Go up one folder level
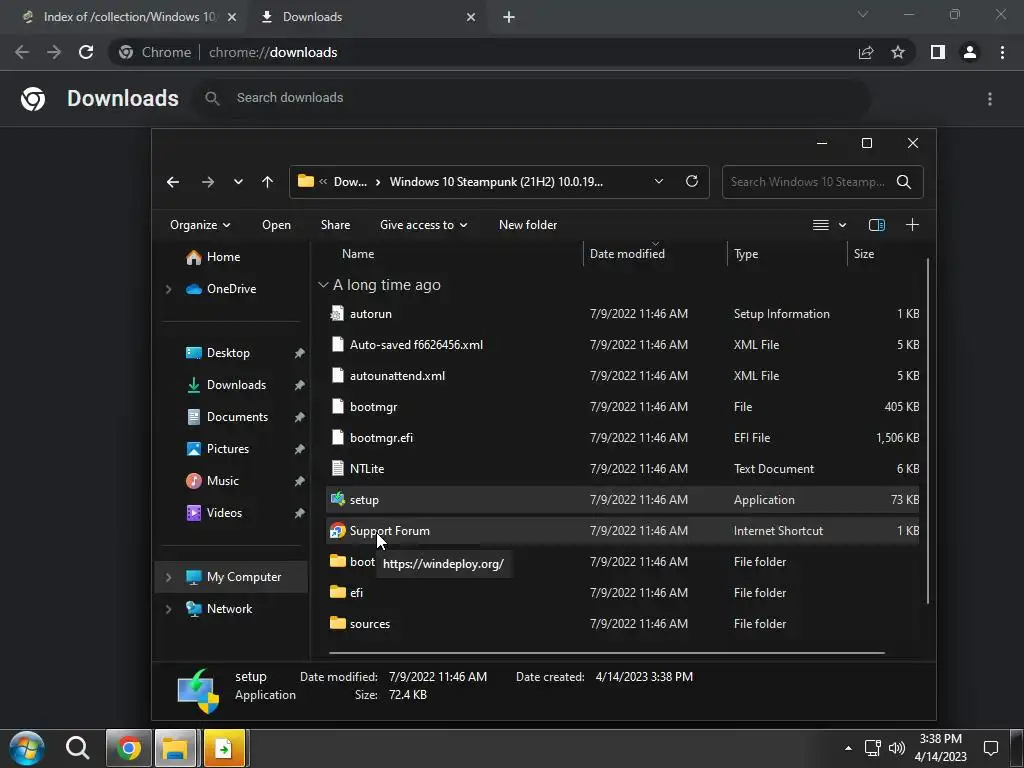Image resolution: width=1024 pixels, height=768 pixels. [268, 182]
